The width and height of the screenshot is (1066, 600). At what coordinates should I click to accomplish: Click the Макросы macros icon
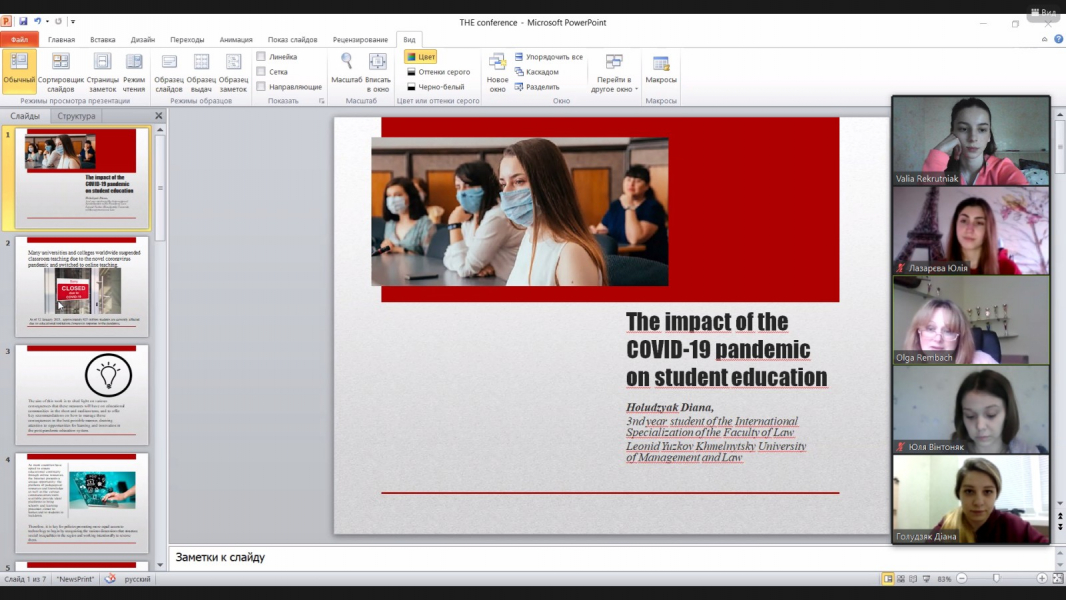coord(661,70)
